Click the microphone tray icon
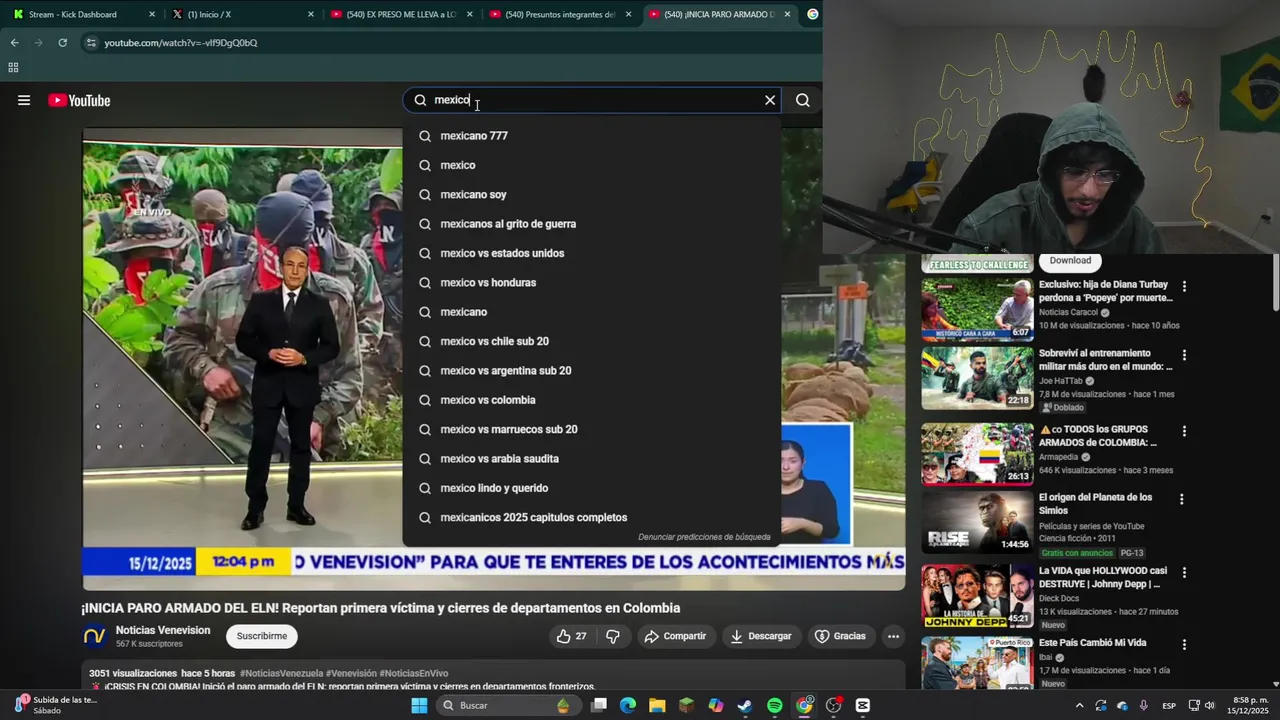The width and height of the screenshot is (1280, 720). tap(1143, 705)
